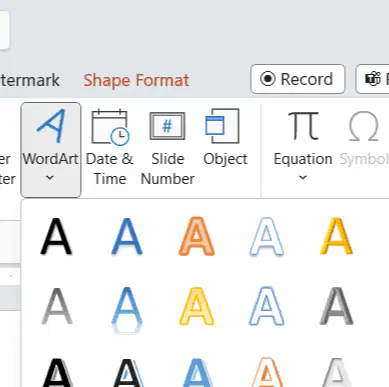Choose the solid blue fill WordArt style
Screen dimensions: 389x387
pyautogui.click(x=127, y=236)
